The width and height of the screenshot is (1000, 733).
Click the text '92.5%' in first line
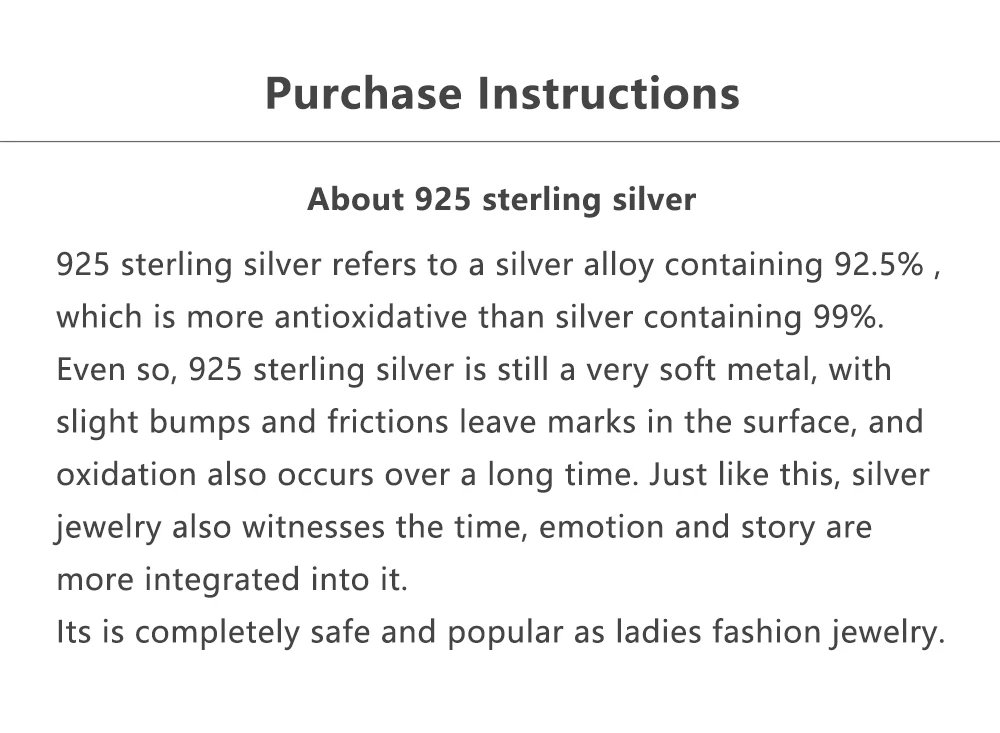click(x=879, y=264)
